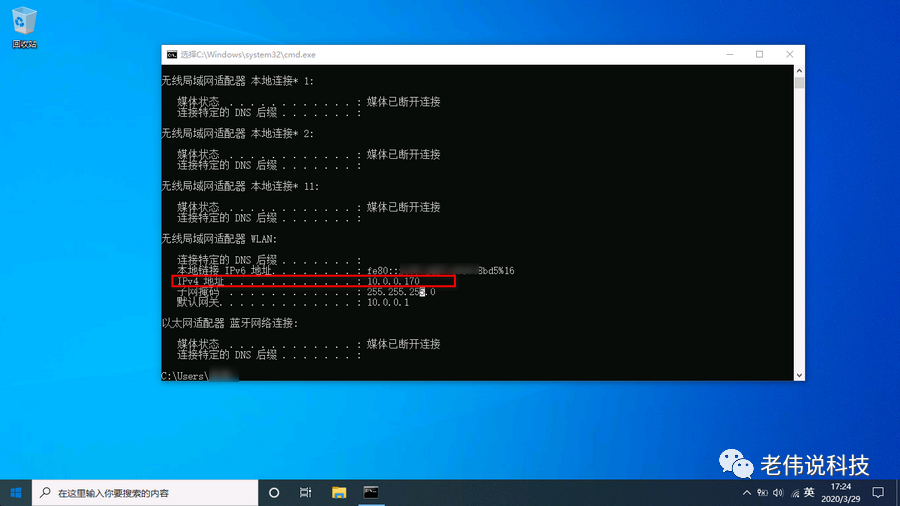
Task: Open the Recycle Bin desktop icon
Action: point(24,28)
